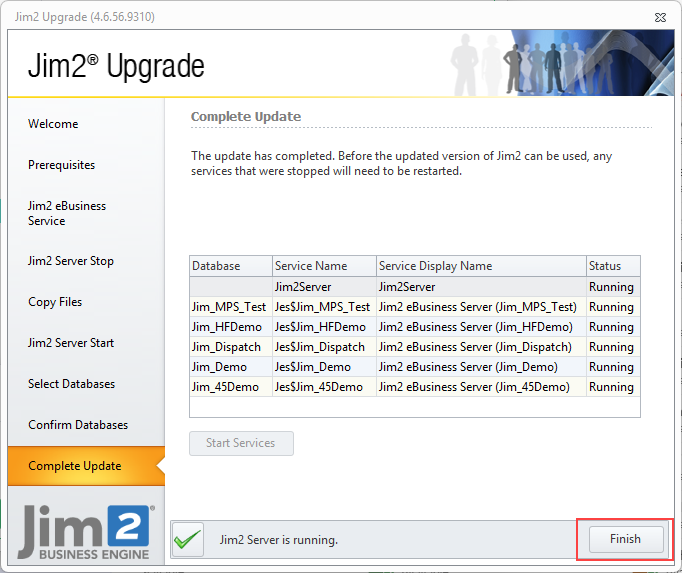Click the Jim_45Demo database cell

pyautogui.click(x=231, y=387)
